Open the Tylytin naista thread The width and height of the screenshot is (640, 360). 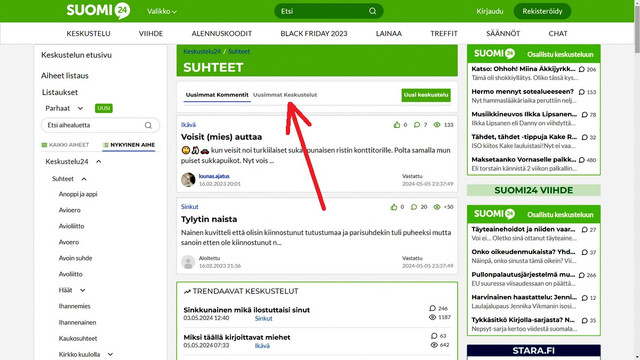point(209,219)
